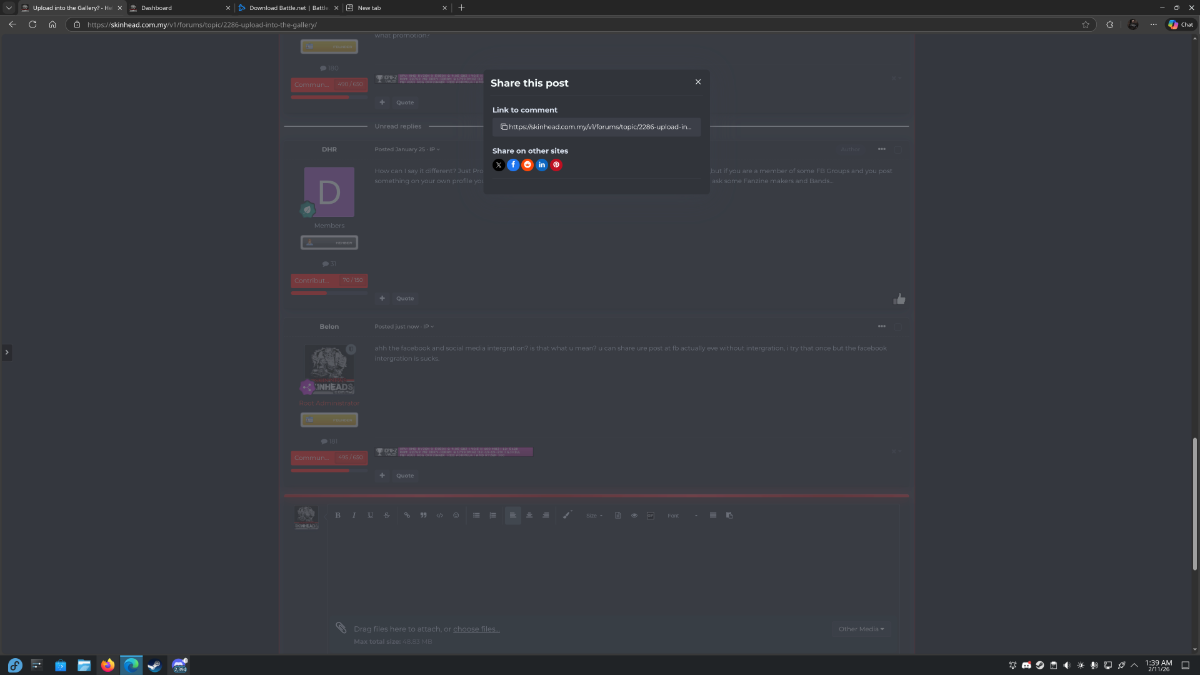Share post on Facebook
The height and width of the screenshot is (675, 1200).
point(513,165)
